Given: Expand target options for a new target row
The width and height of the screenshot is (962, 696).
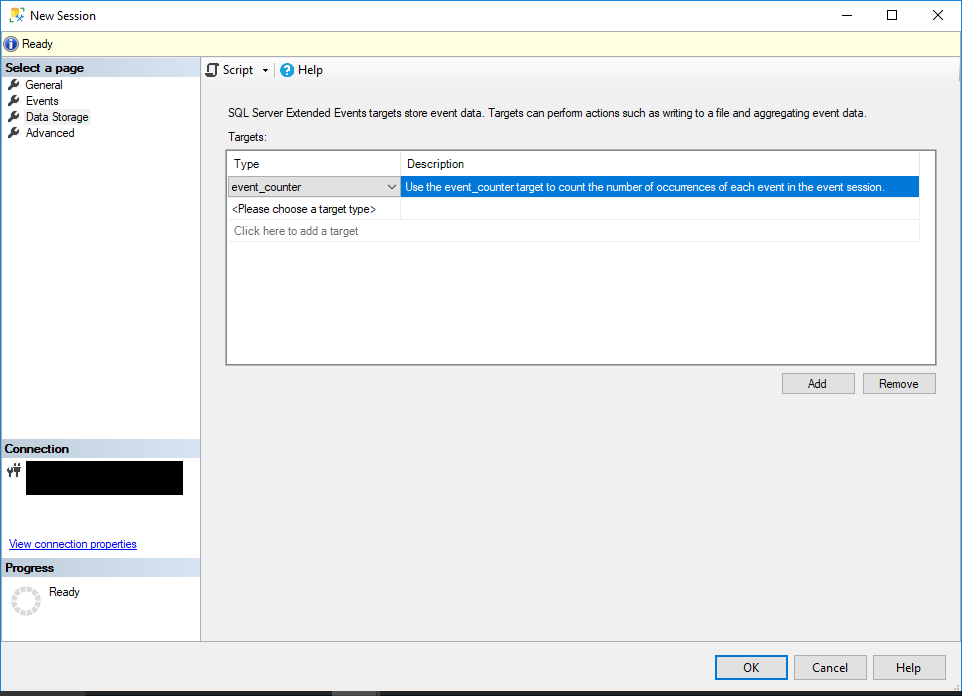Looking at the screenshot, I should [391, 209].
